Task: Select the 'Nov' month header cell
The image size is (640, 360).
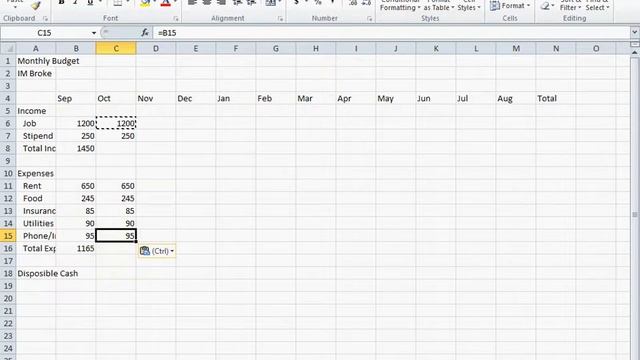Action: [156, 98]
